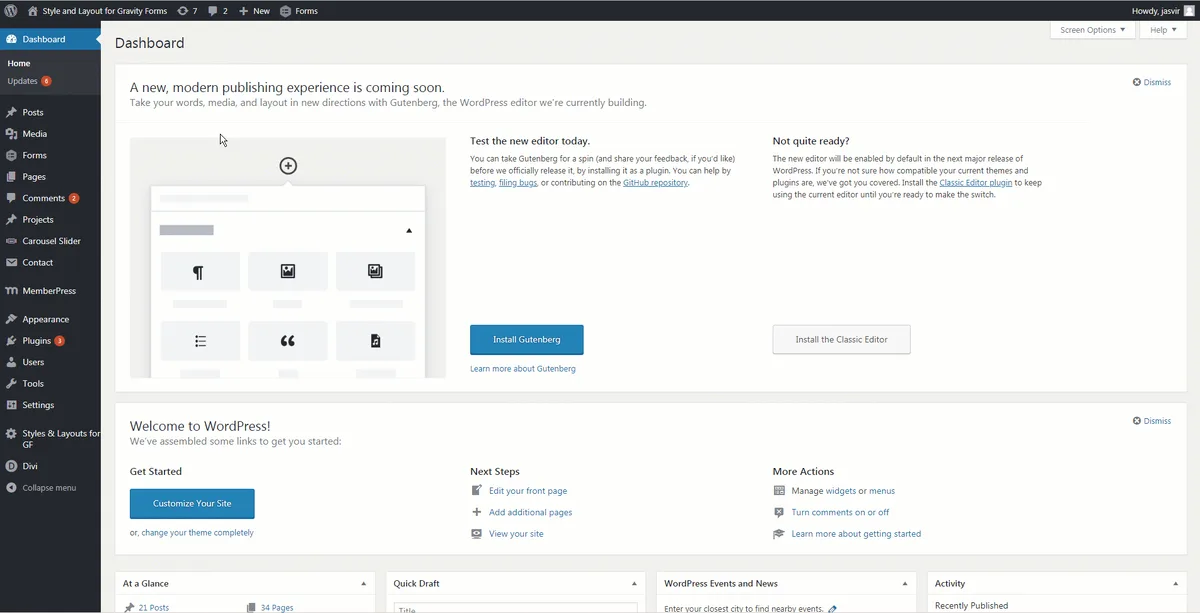This screenshot has width=1200, height=613.
Task: Open the Screen Options dropdown
Action: pyautogui.click(x=1092, y=30)
